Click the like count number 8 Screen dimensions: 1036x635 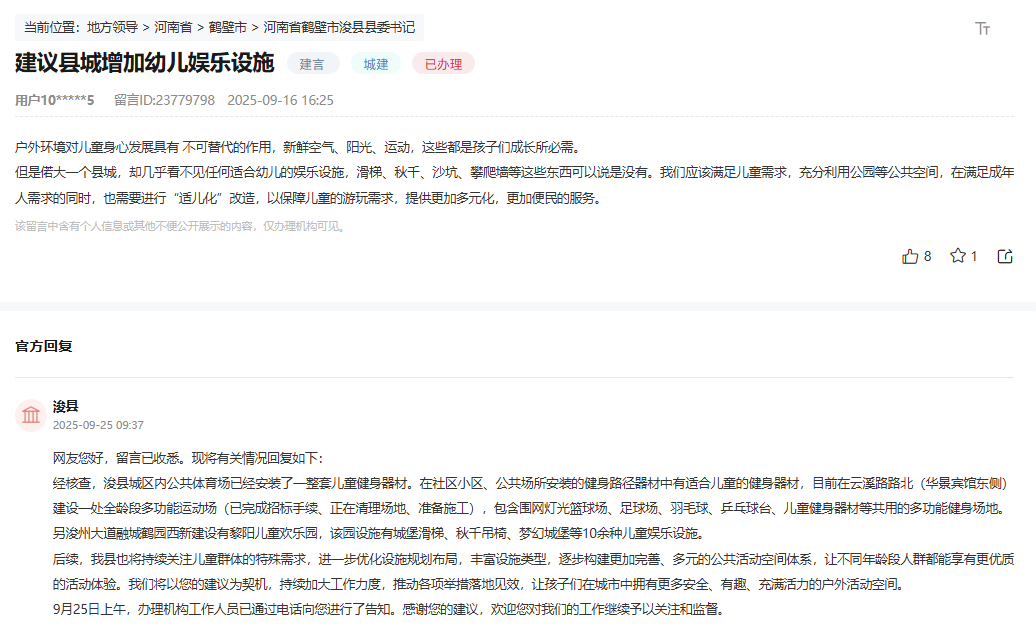(x=928, y=256)
